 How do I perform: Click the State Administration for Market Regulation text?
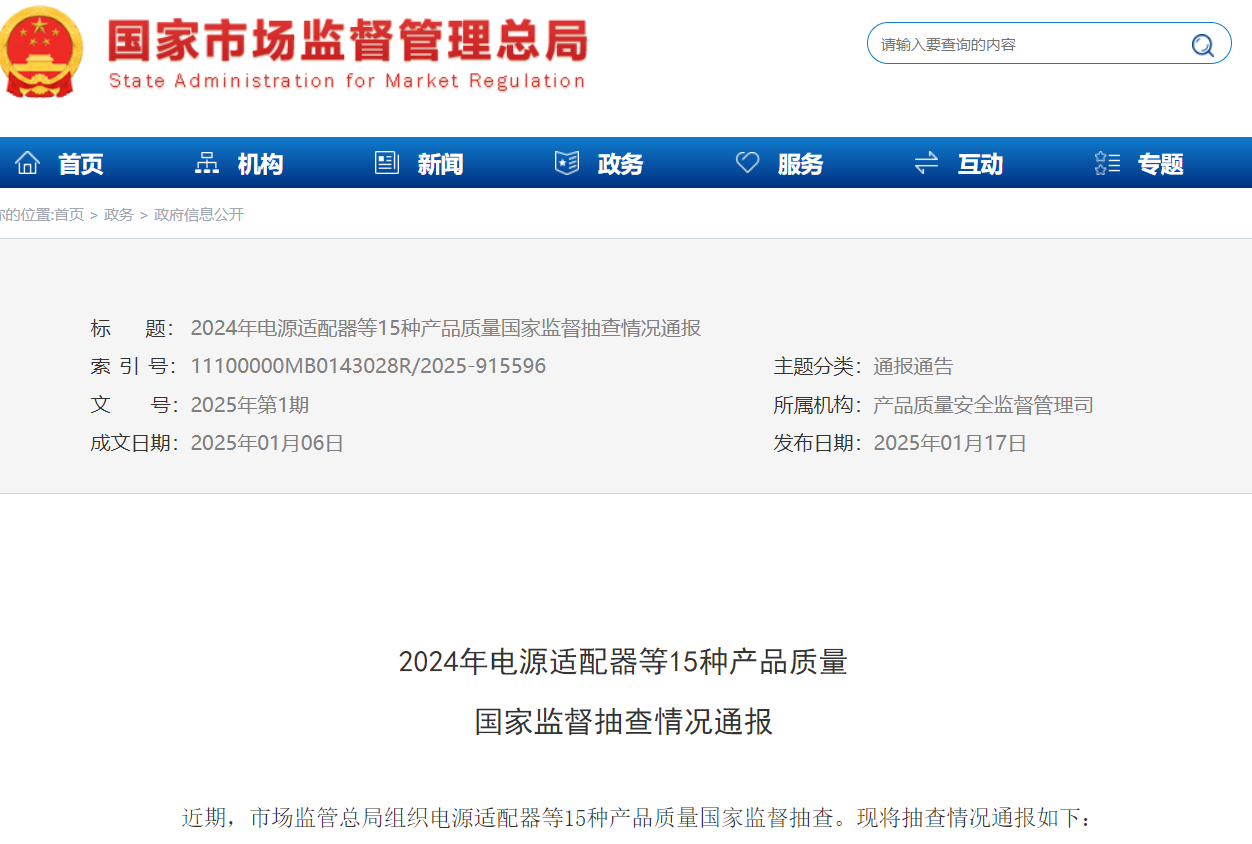tap(347, 81)
